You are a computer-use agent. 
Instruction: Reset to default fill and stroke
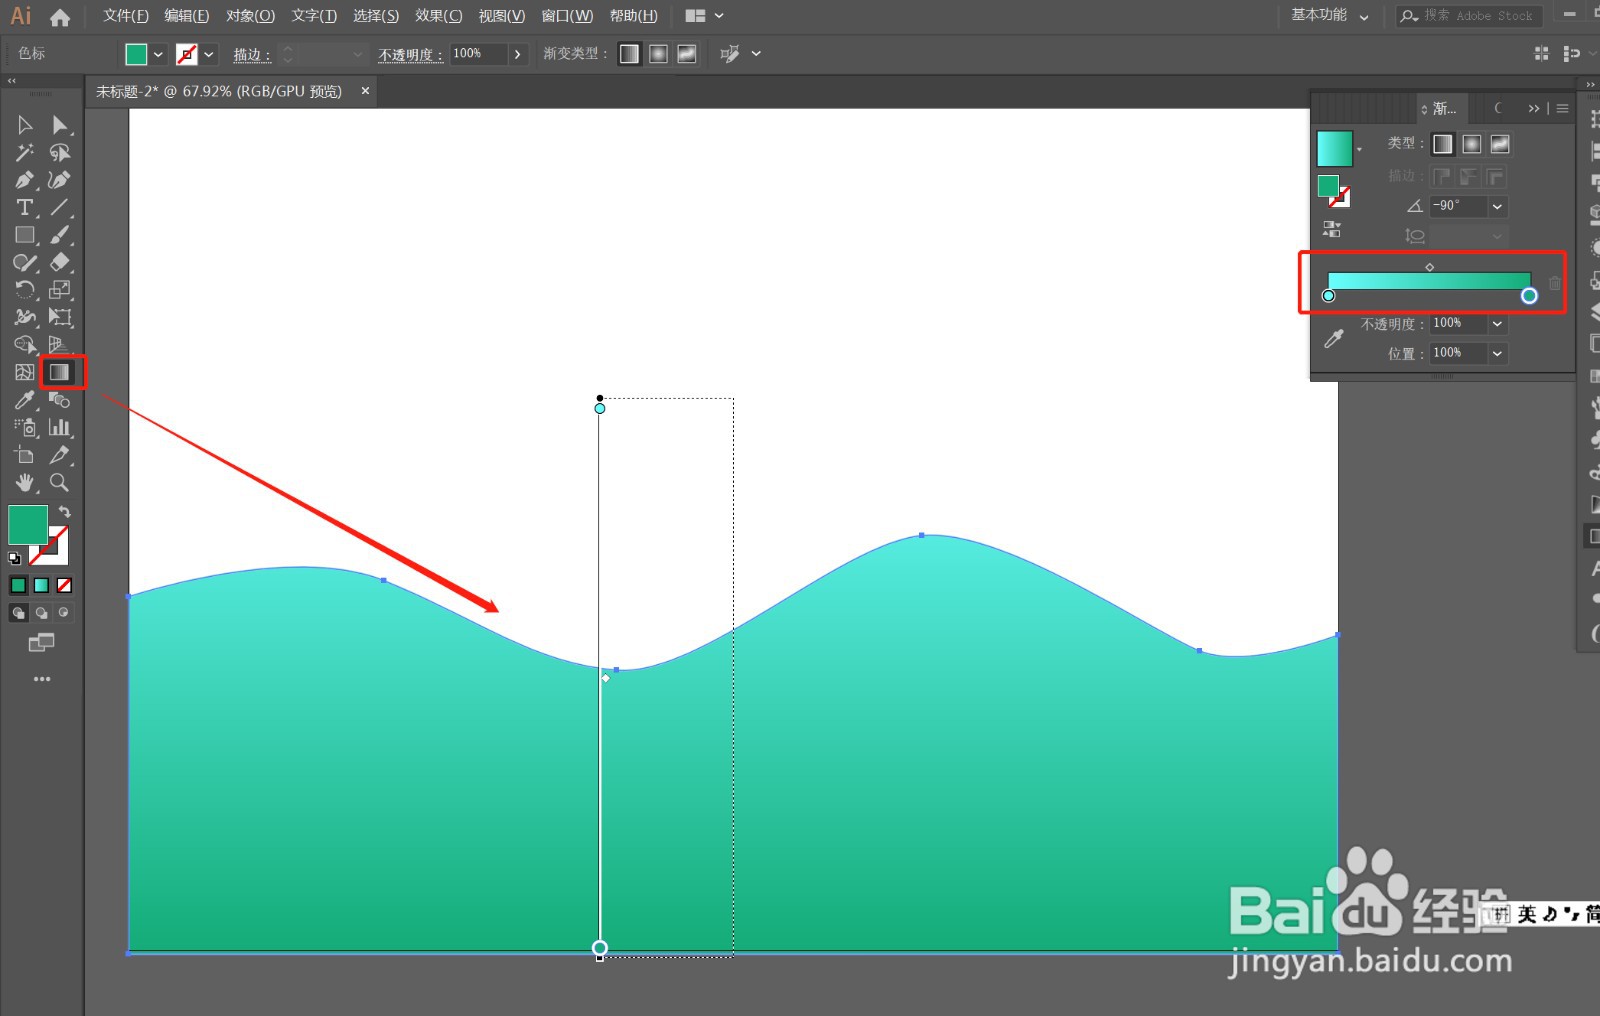pos(14,558)
